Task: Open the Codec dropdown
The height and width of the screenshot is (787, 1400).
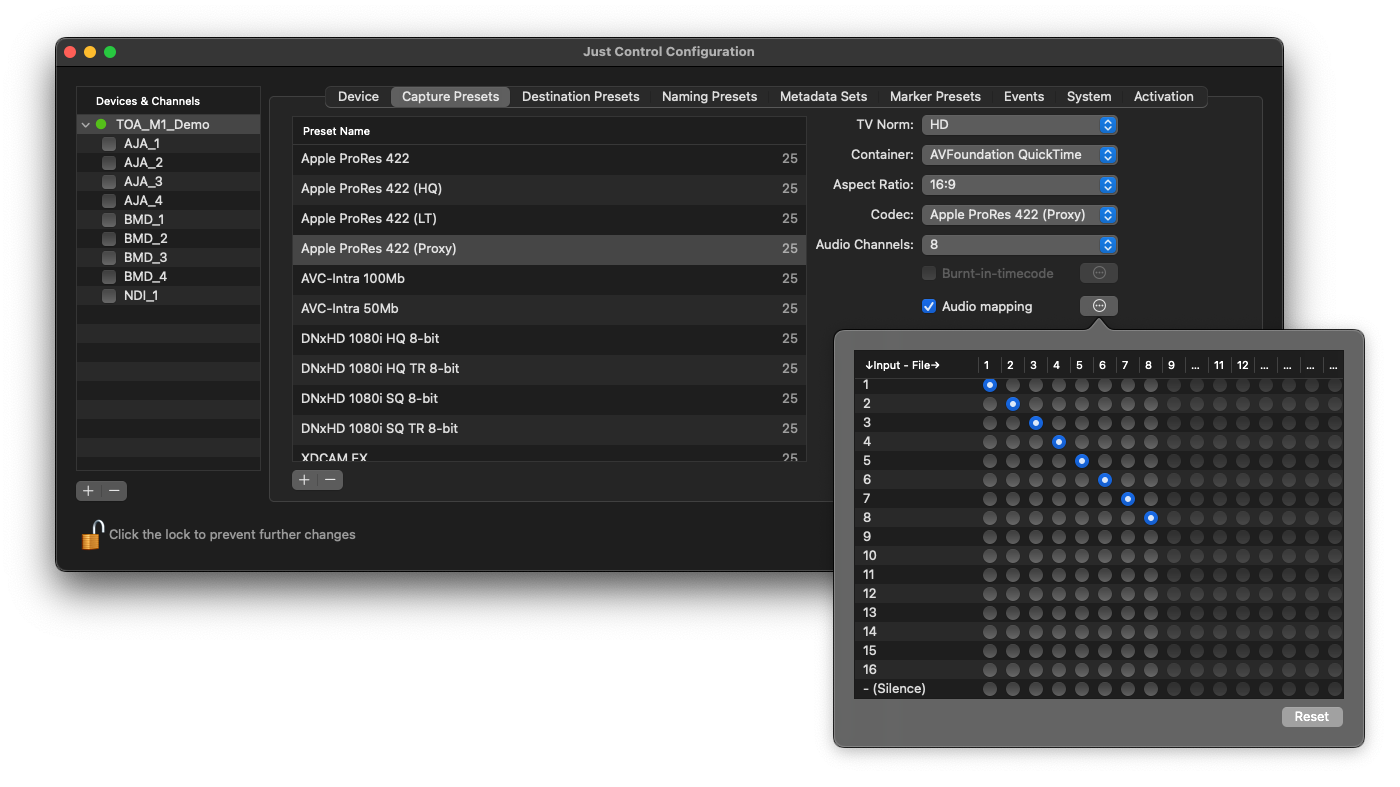Action: [x=1019, y=215]
